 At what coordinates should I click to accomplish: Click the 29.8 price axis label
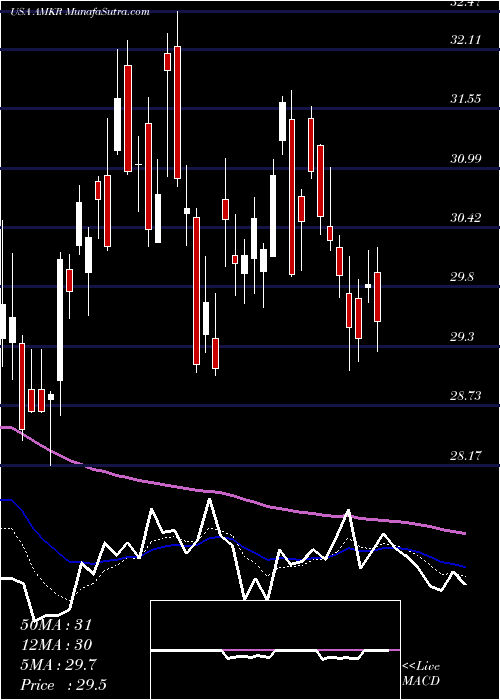coord(462,277)
